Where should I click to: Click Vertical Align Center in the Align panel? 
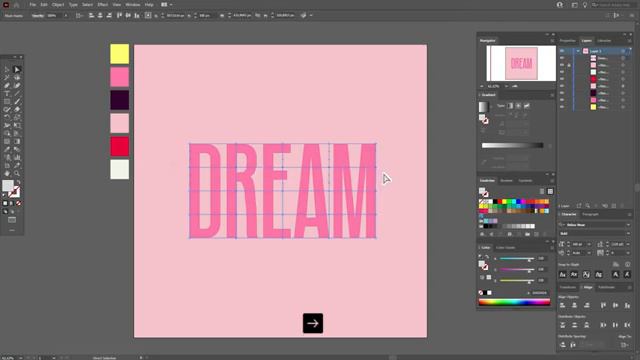(x=615, y=305)
